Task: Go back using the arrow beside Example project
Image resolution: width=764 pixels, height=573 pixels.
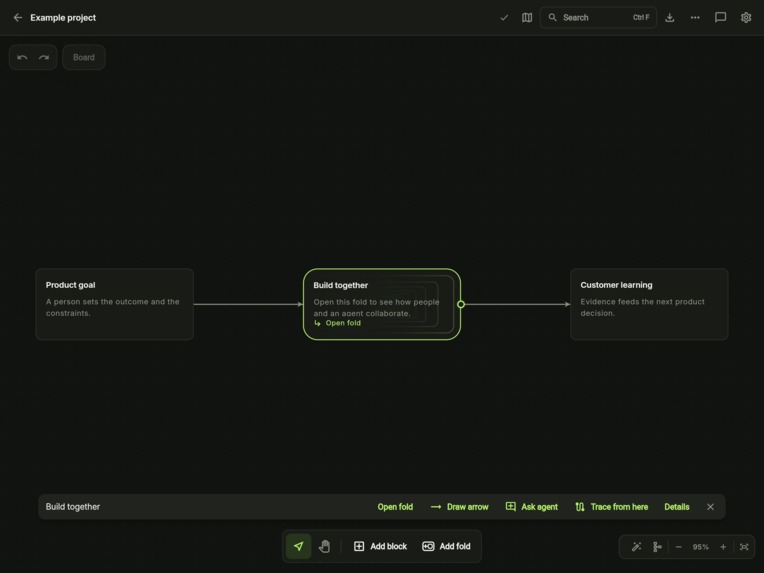Action: pyautogui.click(x=18, y=18)
